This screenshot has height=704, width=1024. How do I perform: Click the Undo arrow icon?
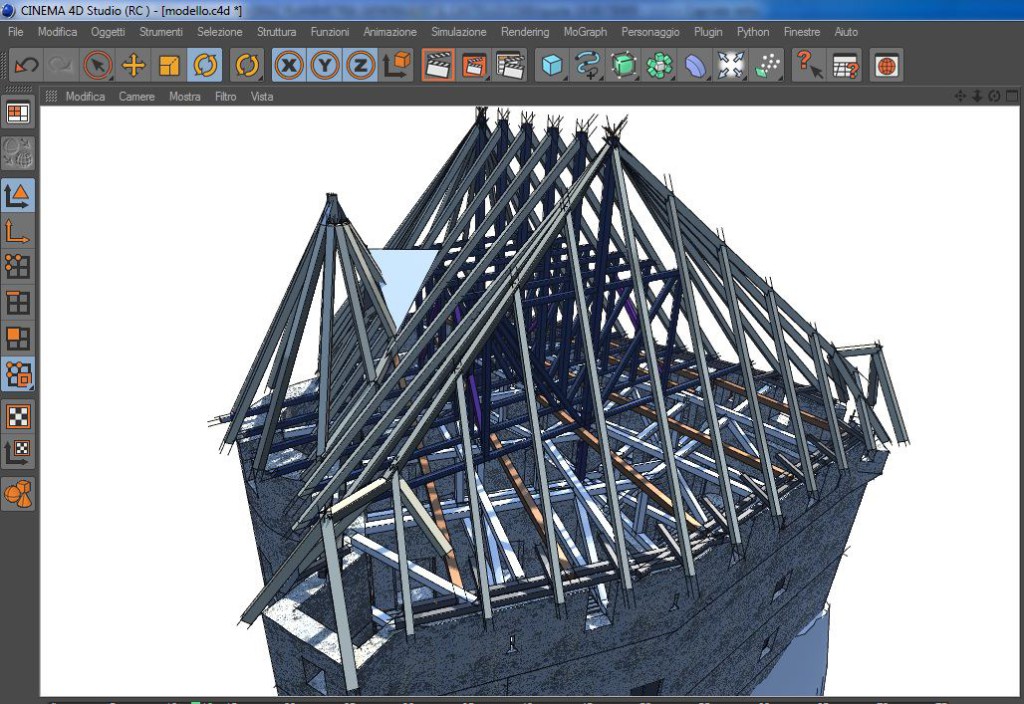(27, 66)
